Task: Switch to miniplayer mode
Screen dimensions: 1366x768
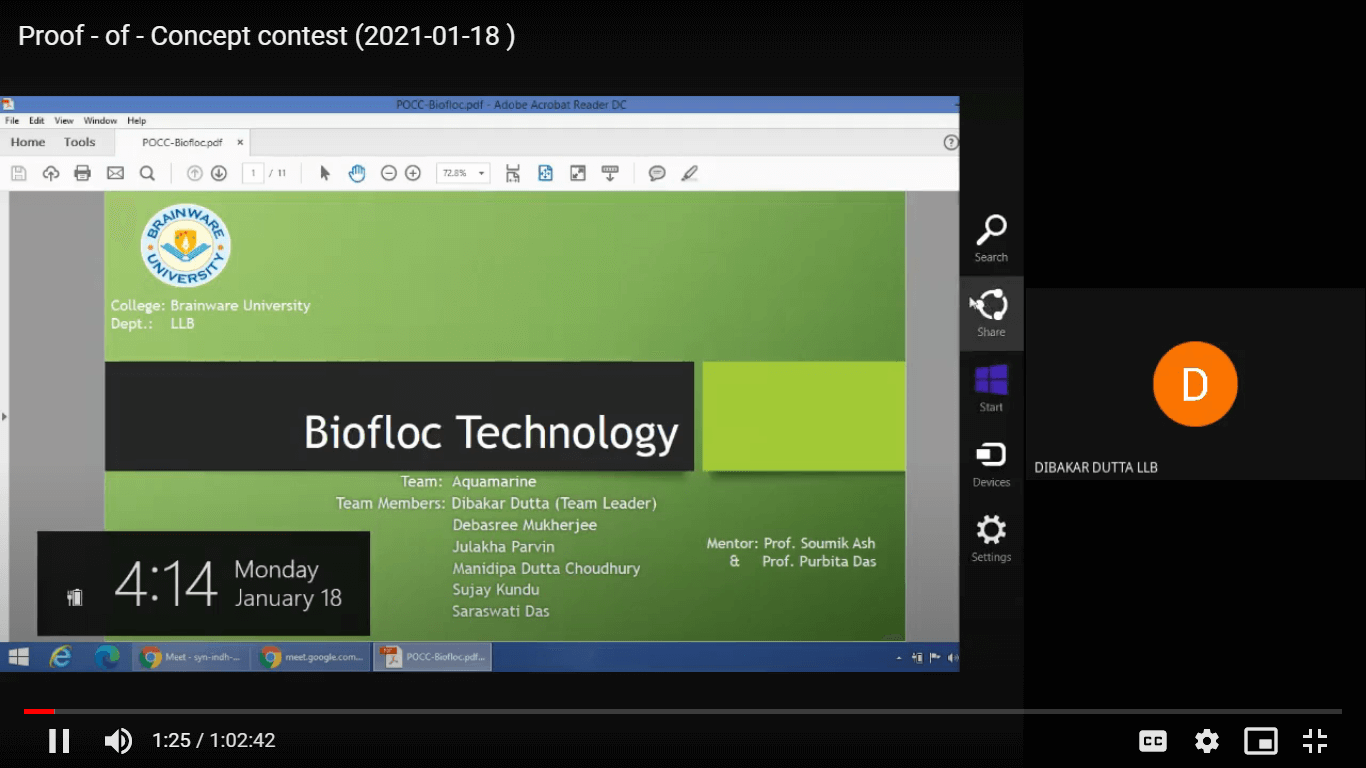Action: click(x=1261, y=741)
